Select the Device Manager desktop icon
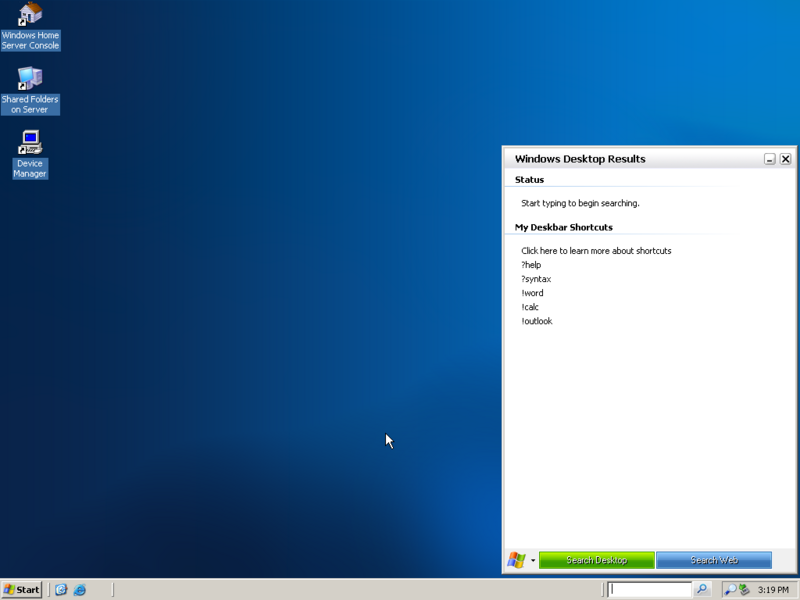The height and width of the screenshot is (600, 800). tap(30, 154)
